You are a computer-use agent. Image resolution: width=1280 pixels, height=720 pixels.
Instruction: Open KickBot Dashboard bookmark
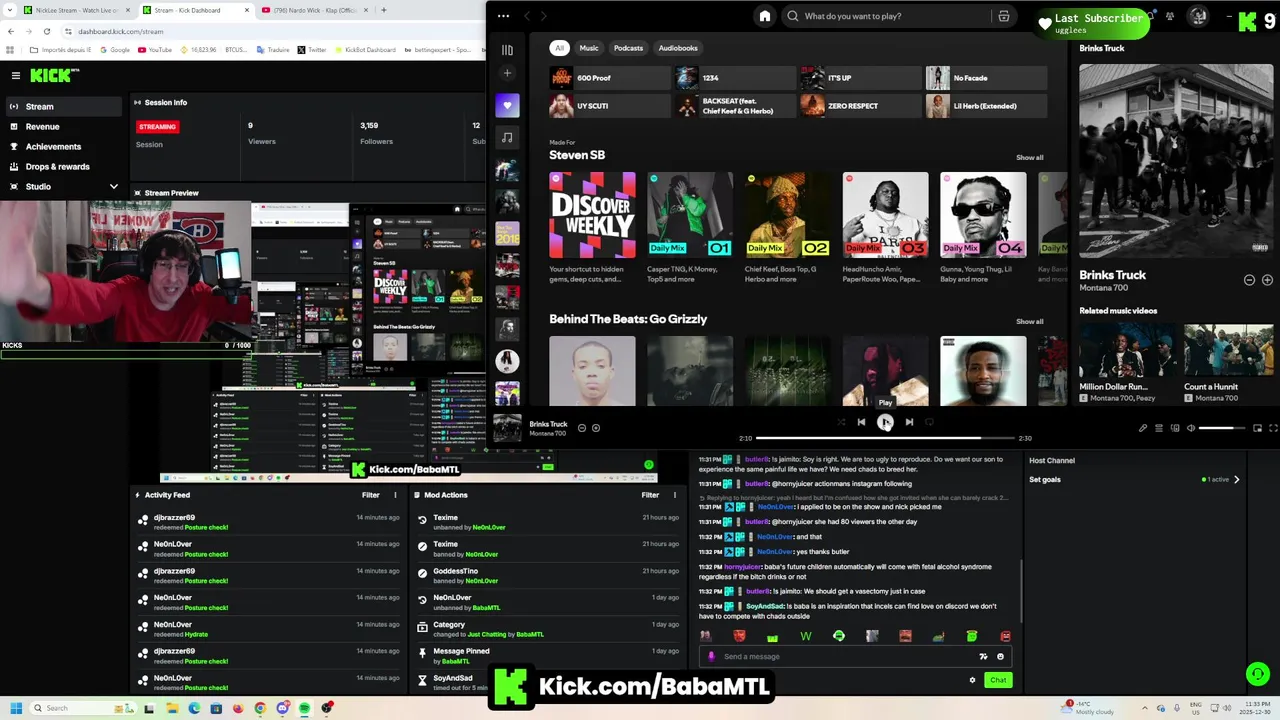364,49
